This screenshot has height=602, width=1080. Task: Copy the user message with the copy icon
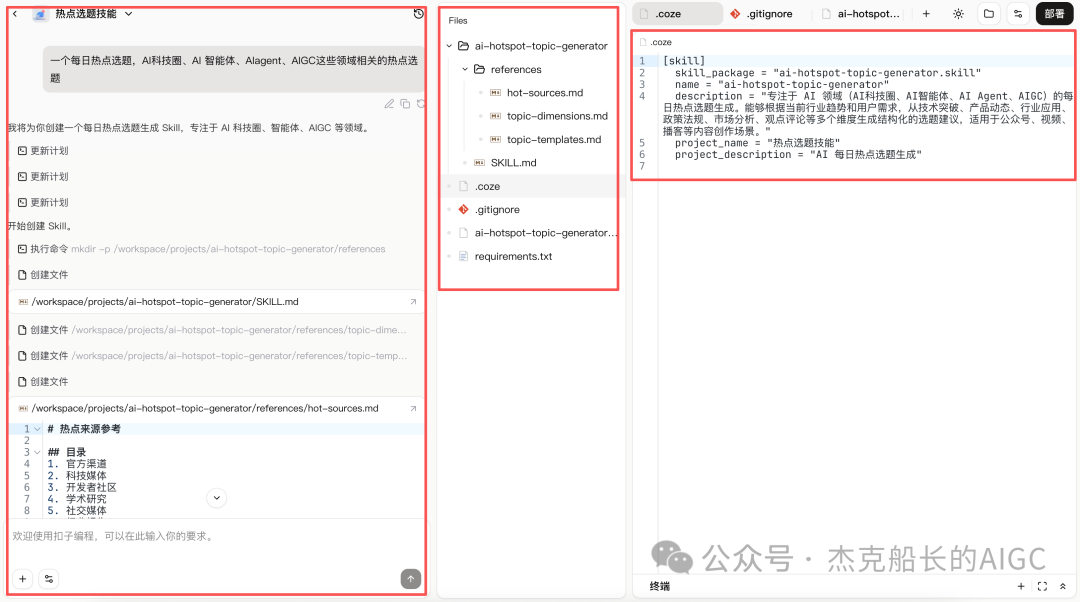405,104
